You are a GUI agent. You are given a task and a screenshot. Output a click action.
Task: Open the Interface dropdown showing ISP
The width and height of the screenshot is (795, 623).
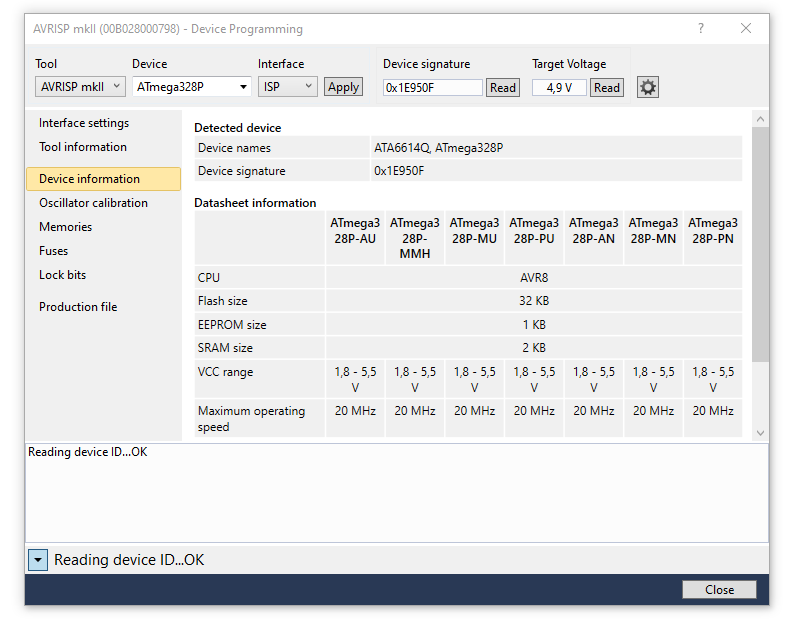(287, 87)
